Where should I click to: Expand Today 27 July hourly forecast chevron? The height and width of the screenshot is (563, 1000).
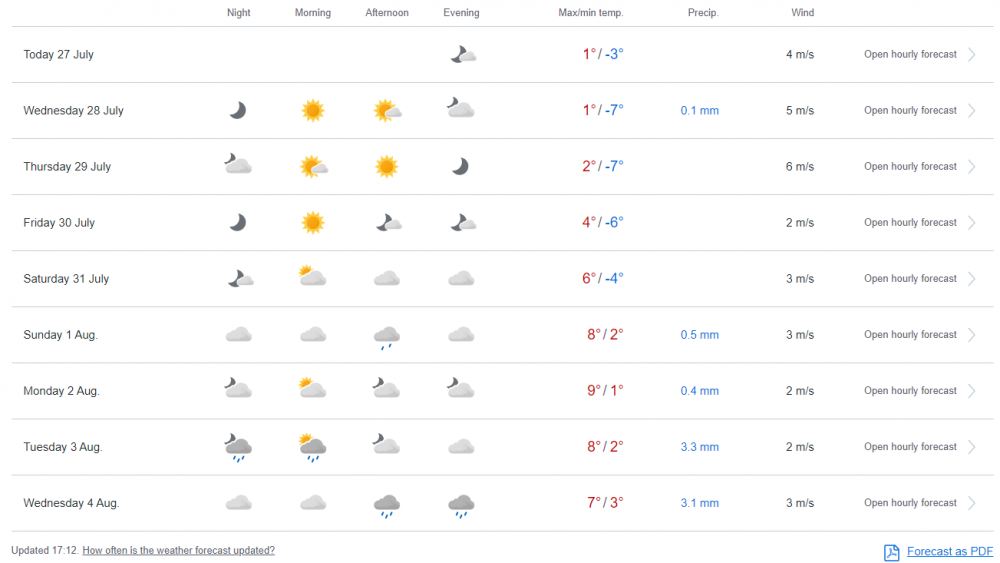(x=972, y=55)
